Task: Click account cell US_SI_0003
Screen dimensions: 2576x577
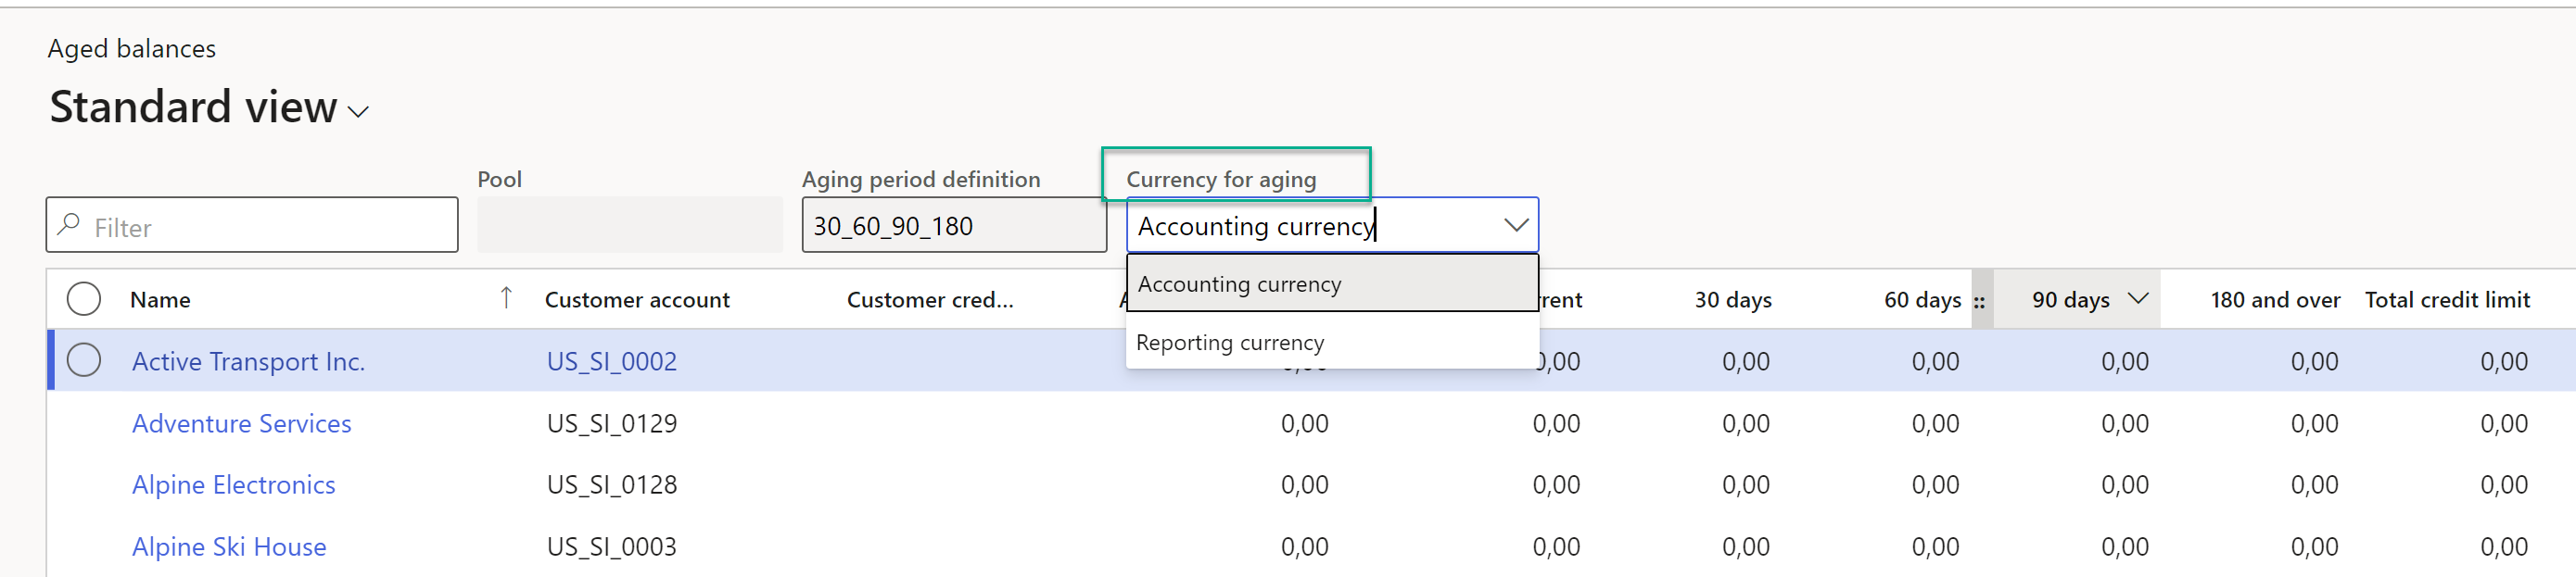Action: tap(612, 547)
